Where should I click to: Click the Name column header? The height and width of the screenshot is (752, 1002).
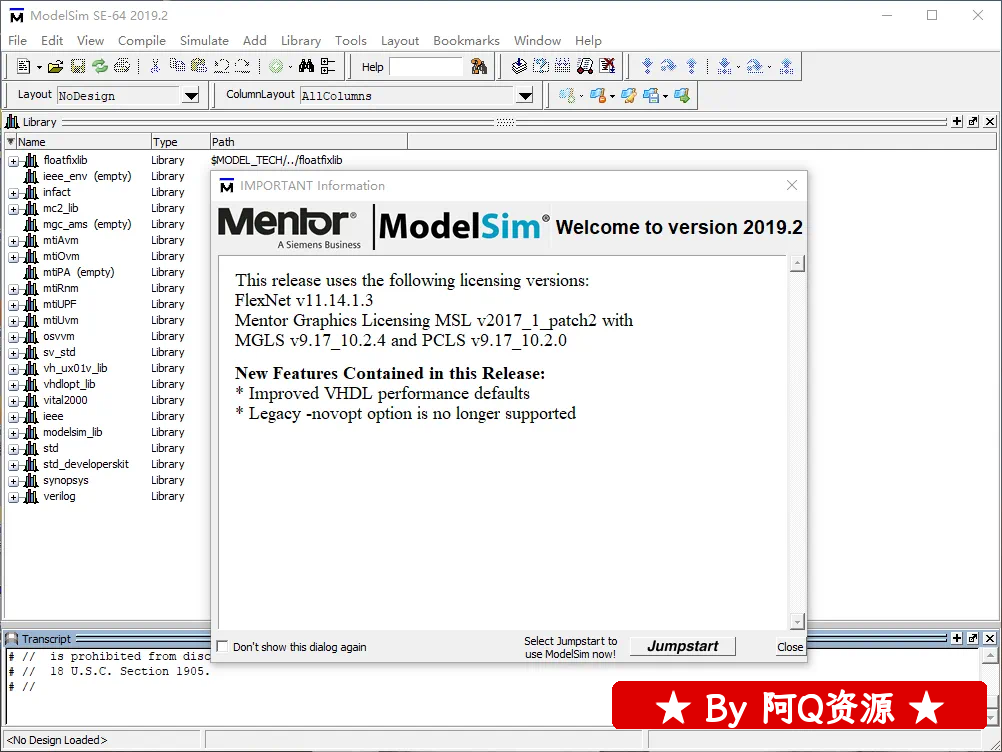(84, 142)
